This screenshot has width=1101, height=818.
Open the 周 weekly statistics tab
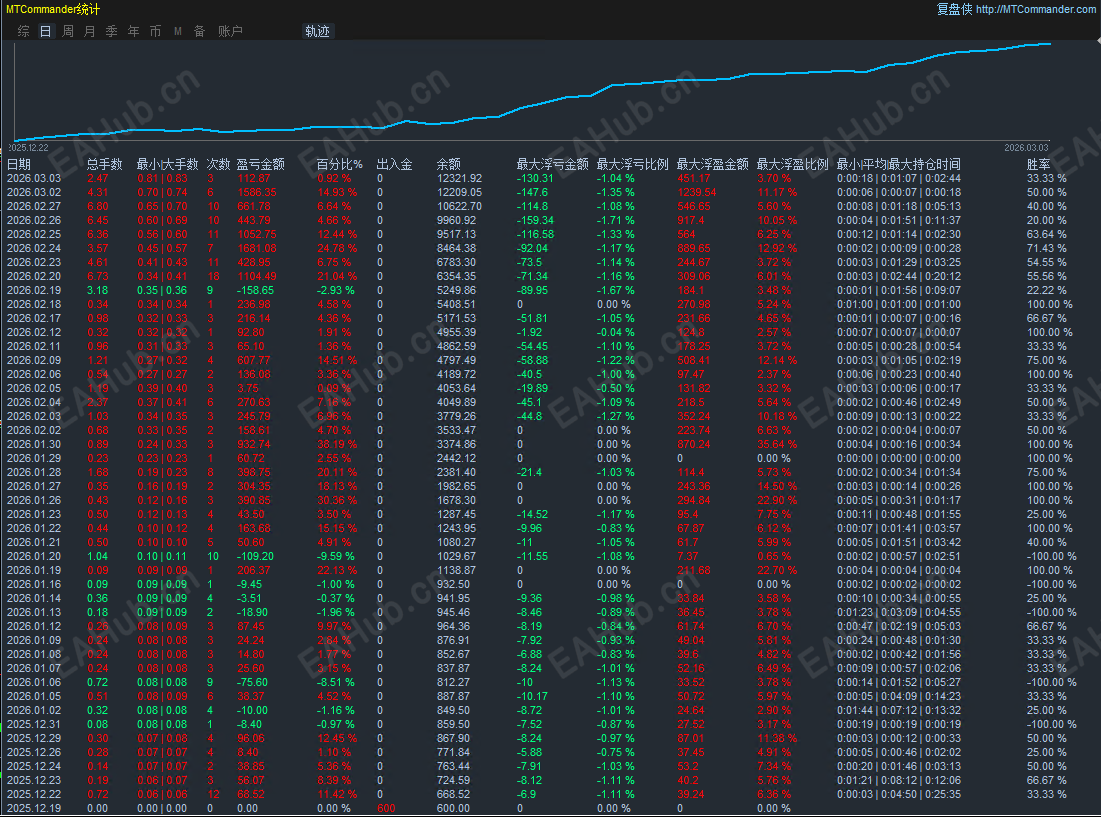68,31
